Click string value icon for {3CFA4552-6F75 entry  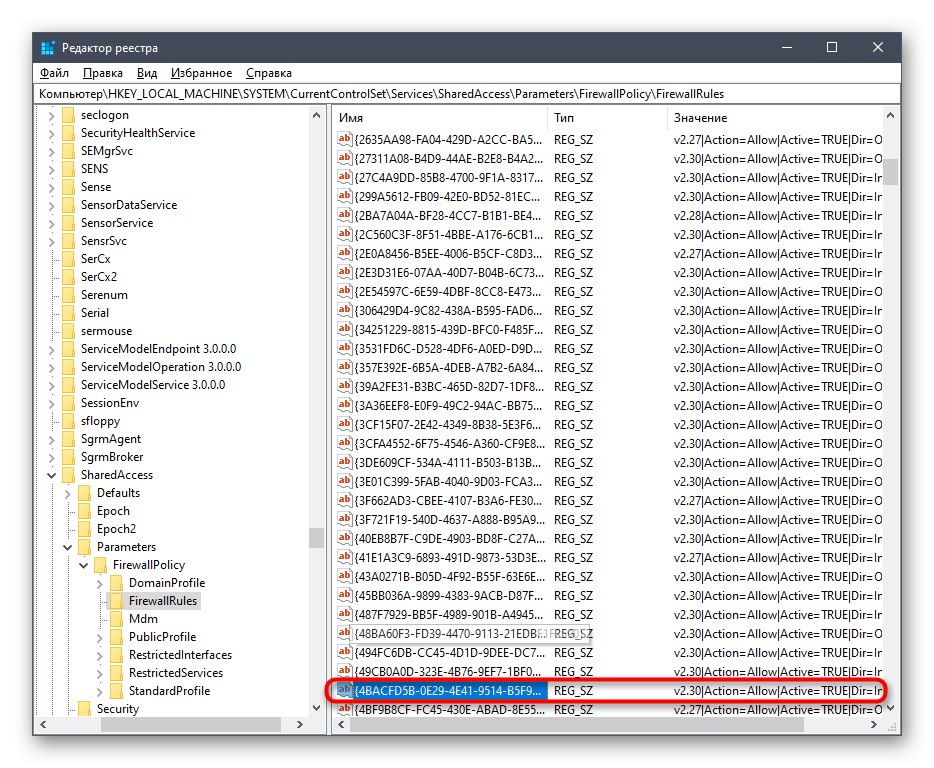(x=344, y=443)
